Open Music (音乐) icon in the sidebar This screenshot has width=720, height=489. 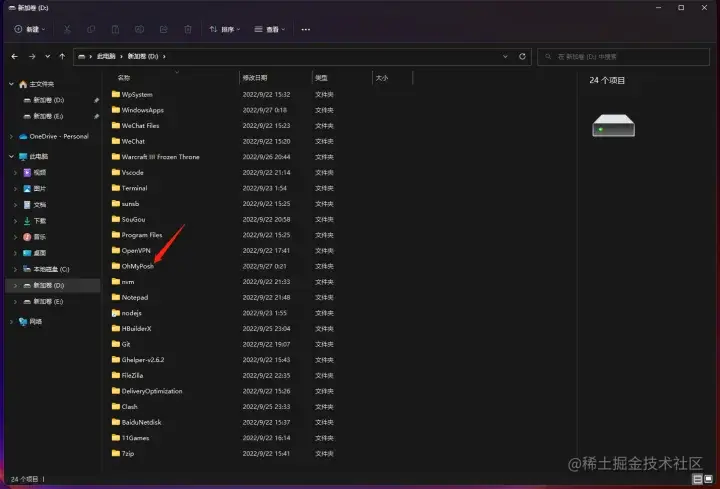pos(27,237)
